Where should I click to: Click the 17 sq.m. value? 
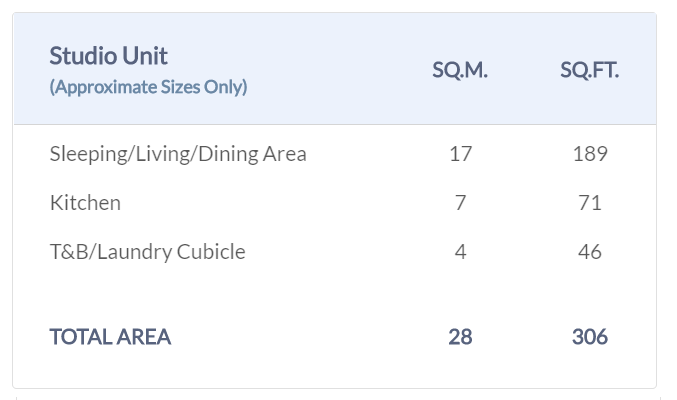tap(460, 154)
